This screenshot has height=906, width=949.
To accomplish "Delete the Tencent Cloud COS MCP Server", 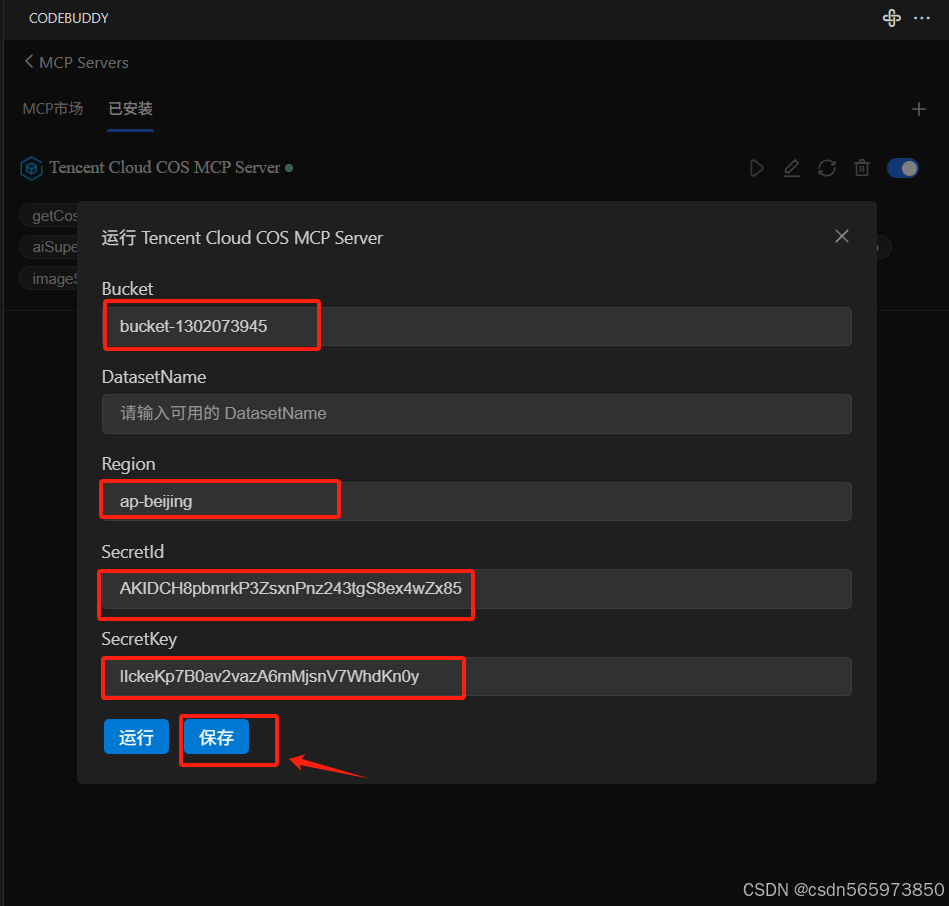I will point(862,168).
